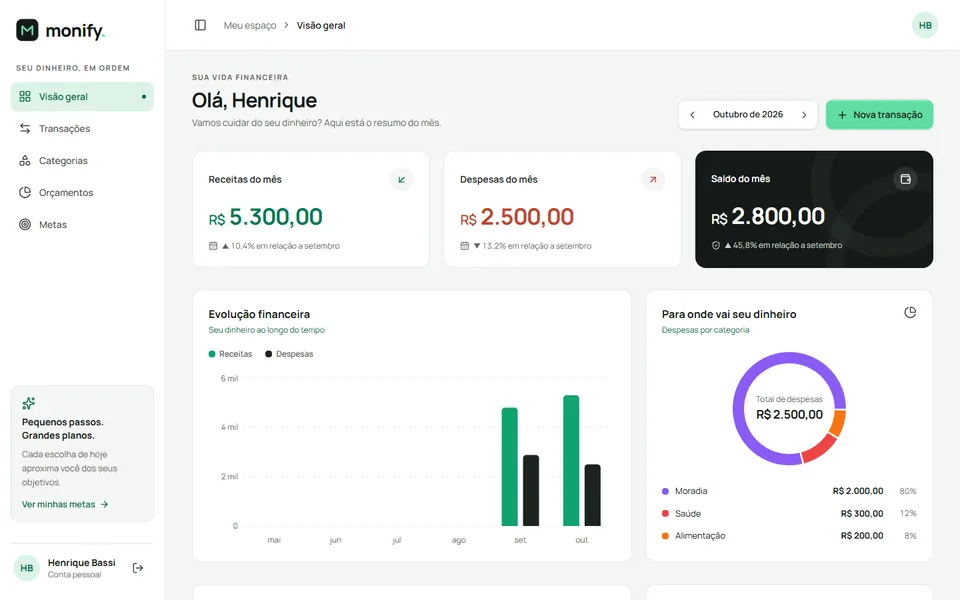Click the Metas target icon

[24, 224]
